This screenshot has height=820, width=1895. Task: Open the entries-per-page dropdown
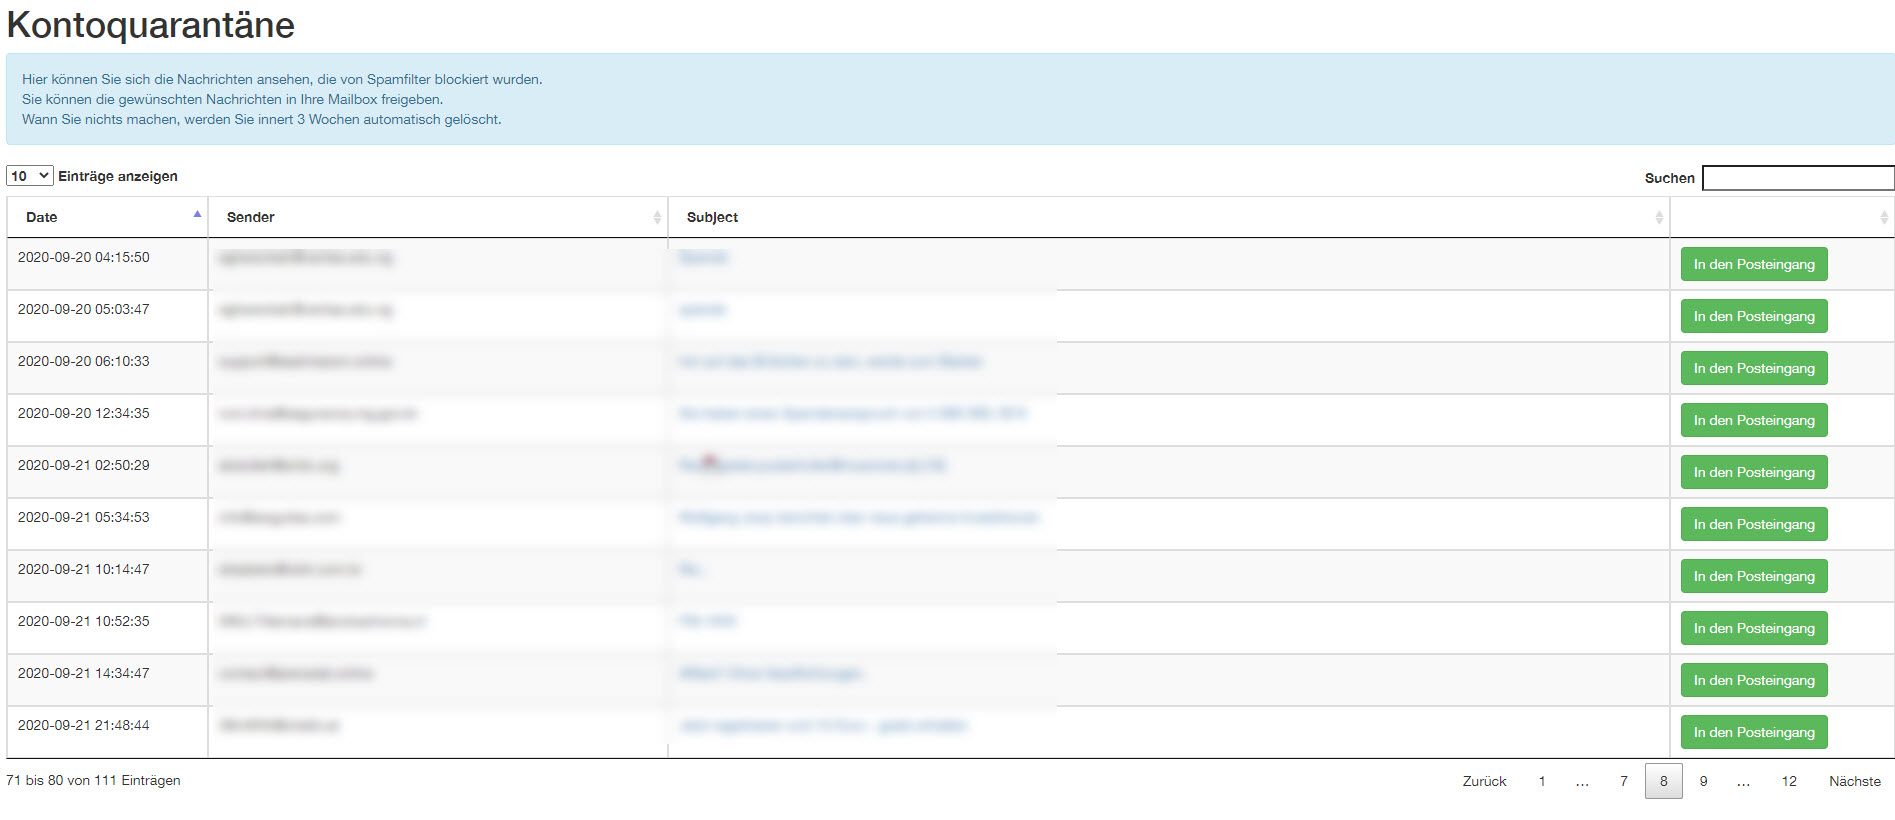pyautogui.click(x=30, y=176)
